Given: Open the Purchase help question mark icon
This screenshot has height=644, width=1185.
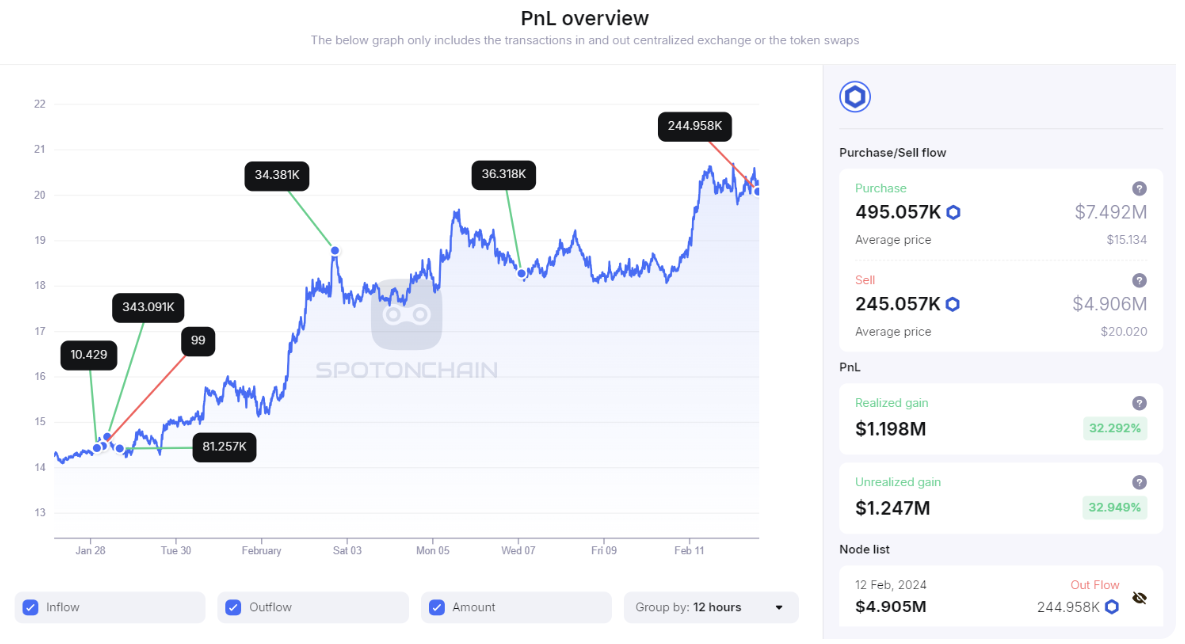Looking at the screenshot, I should coord(1139,189).
